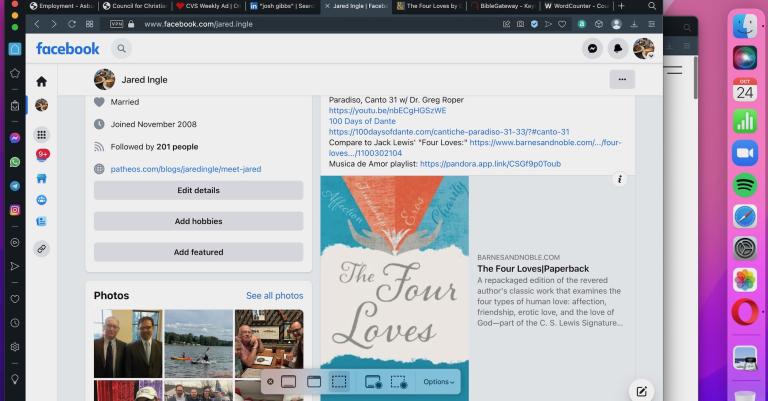Viewport: 768px width, 401px height.
Task: Click the search tabs magnifier icon
Action: pos(651,6)
